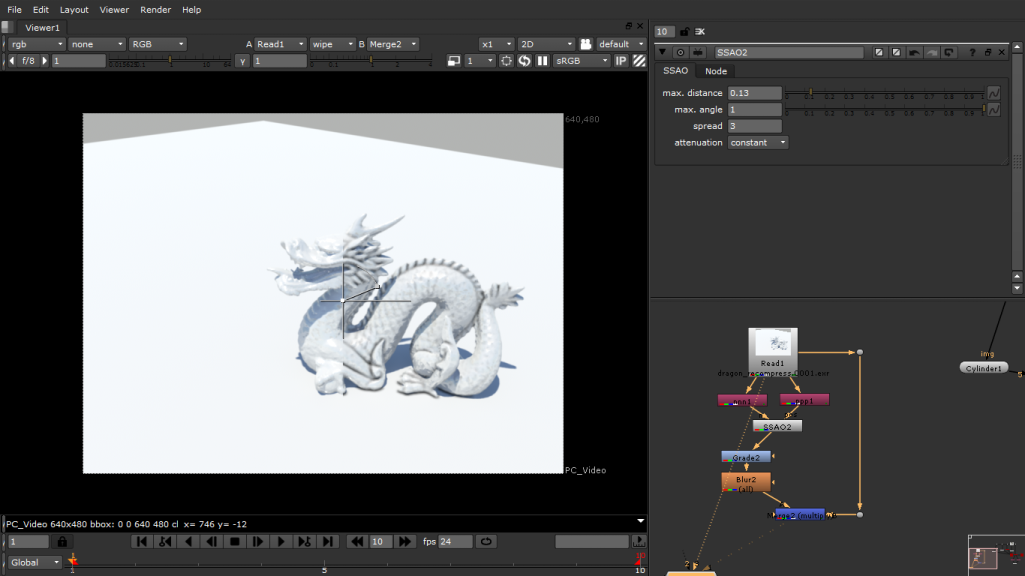The height and width of the screenshot is (576, 1025).
Task: Toggle gamma Y button
Action: [x=243, y=61]
